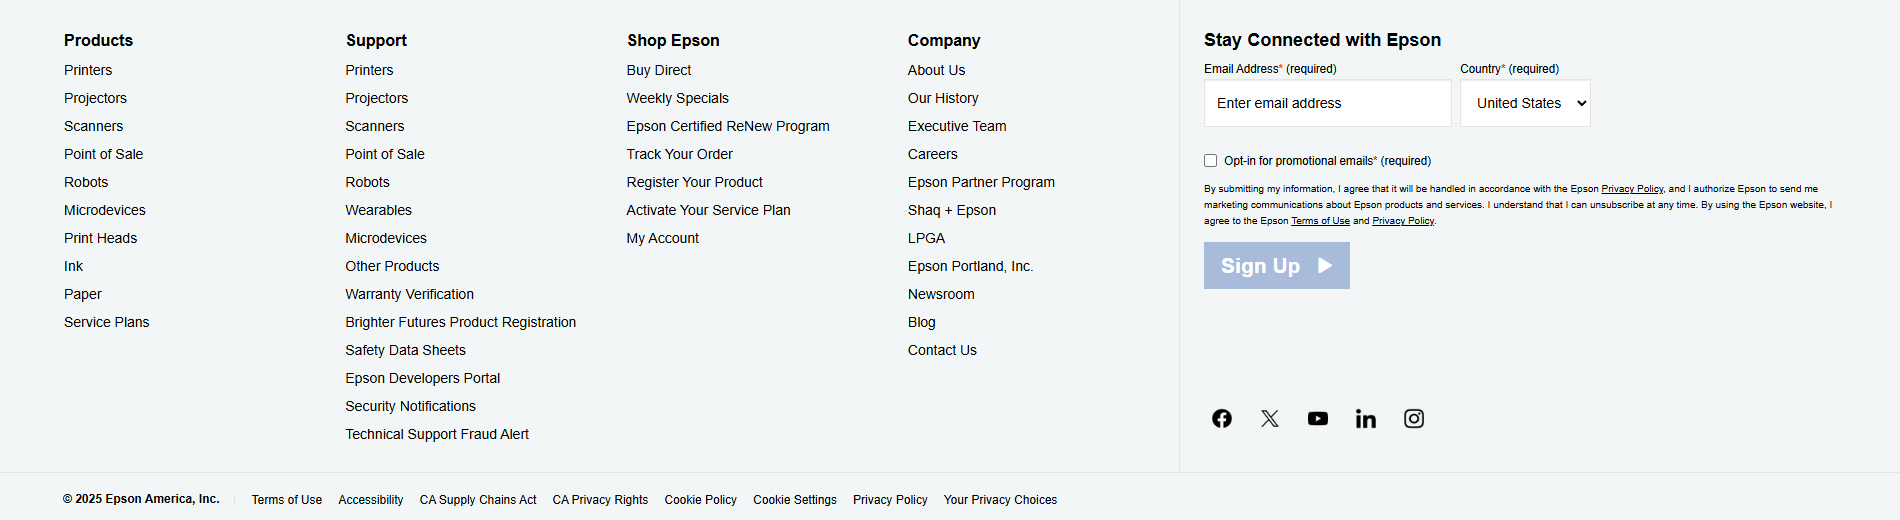The width and height of the screenshot is (1900, 520).
Task: Open Terms of Use in the bottom bar
Action: pos(286,500)
